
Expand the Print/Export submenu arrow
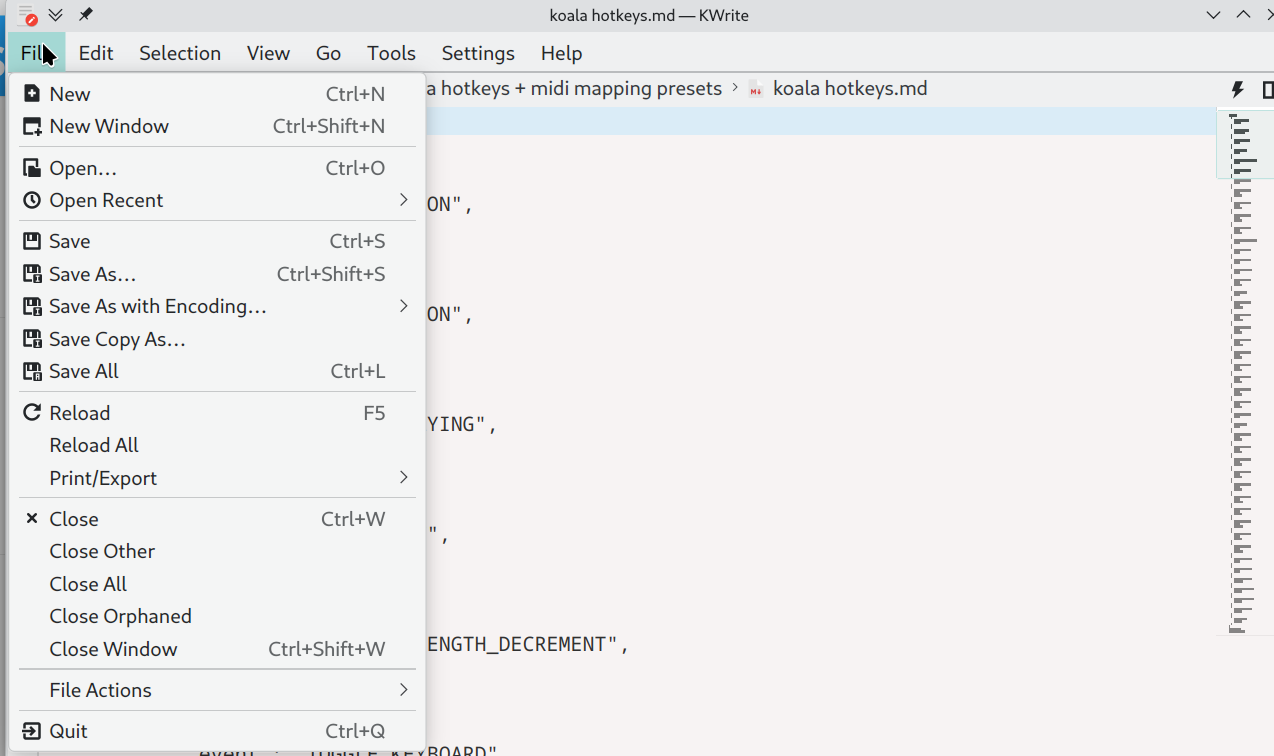[404, 477]
